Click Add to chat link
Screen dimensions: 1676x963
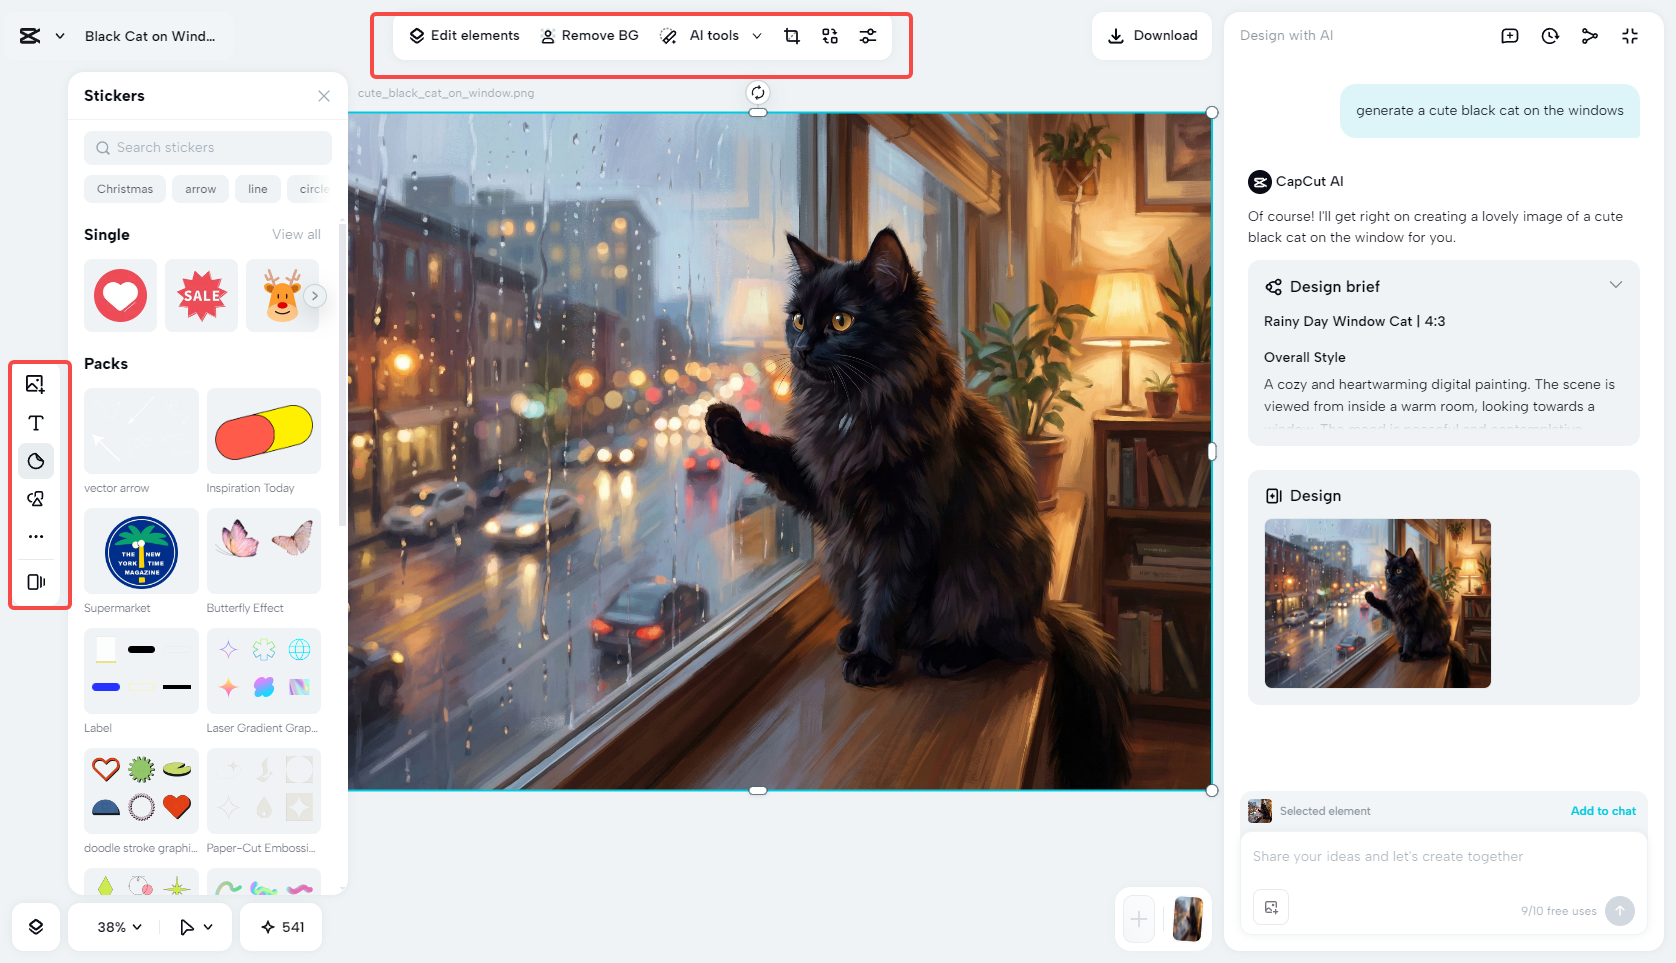pyautogui.click(x=1603, y=811)
